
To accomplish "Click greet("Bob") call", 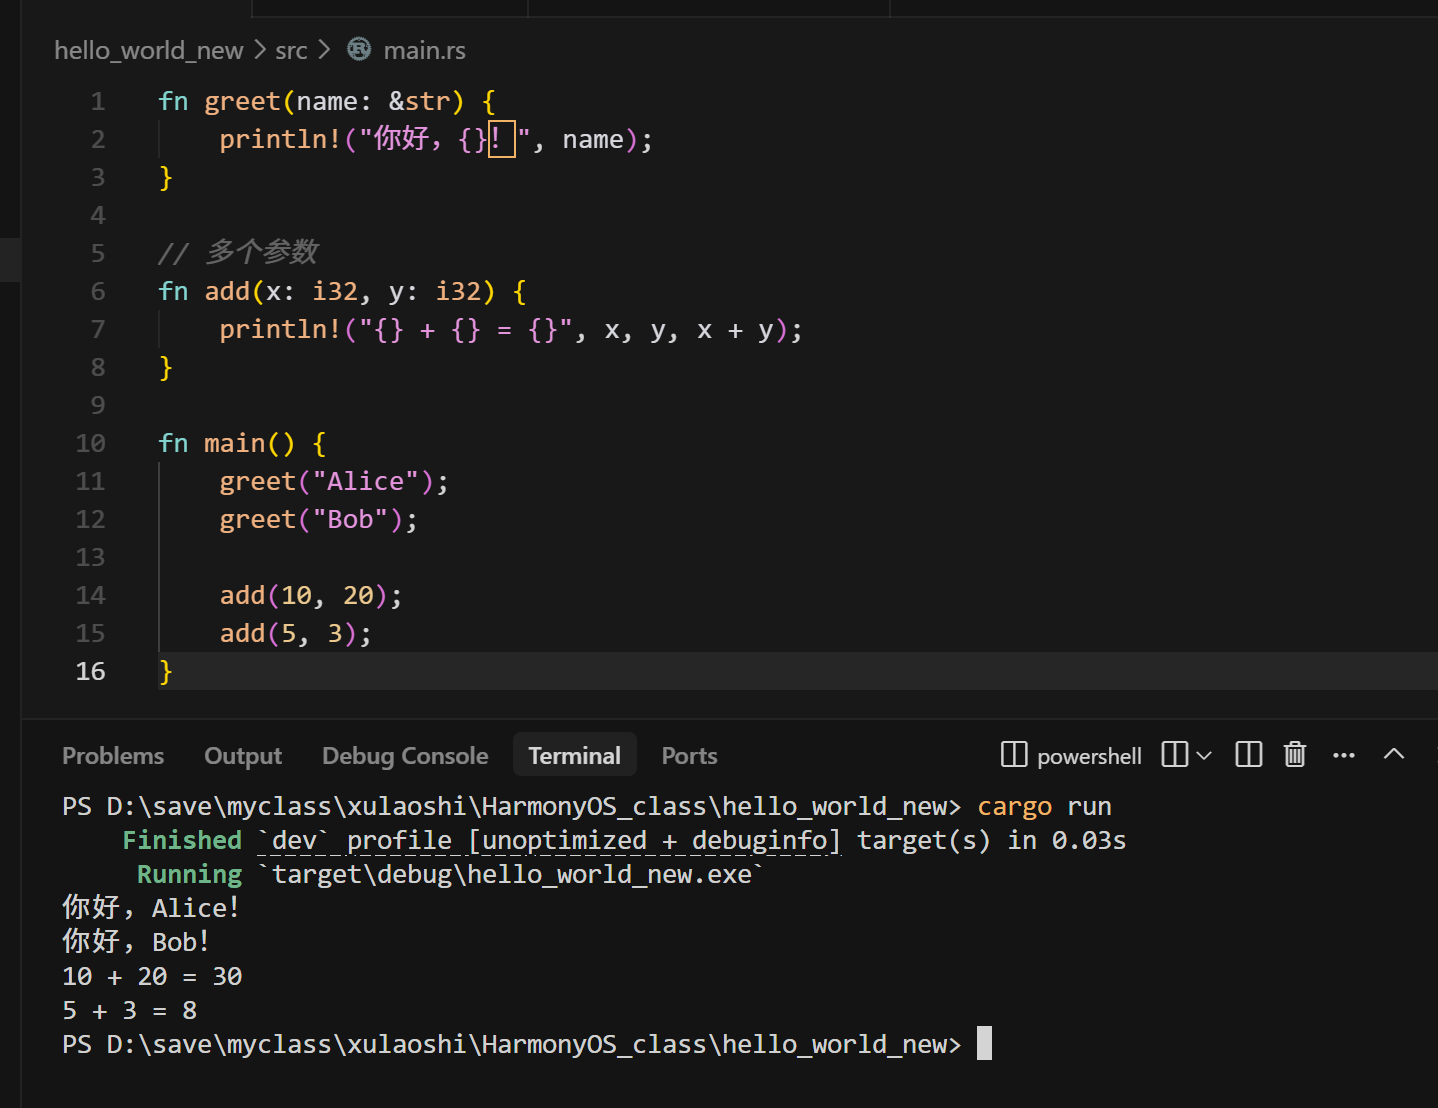I will (318, 519).
